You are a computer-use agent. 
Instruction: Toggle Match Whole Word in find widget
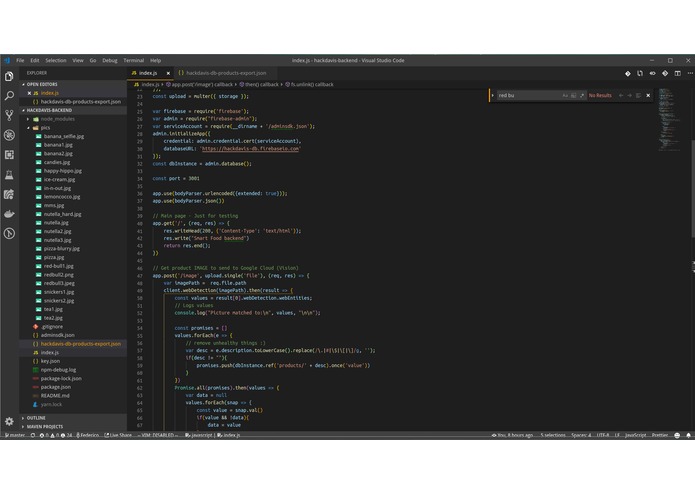[x=574, y=95]
